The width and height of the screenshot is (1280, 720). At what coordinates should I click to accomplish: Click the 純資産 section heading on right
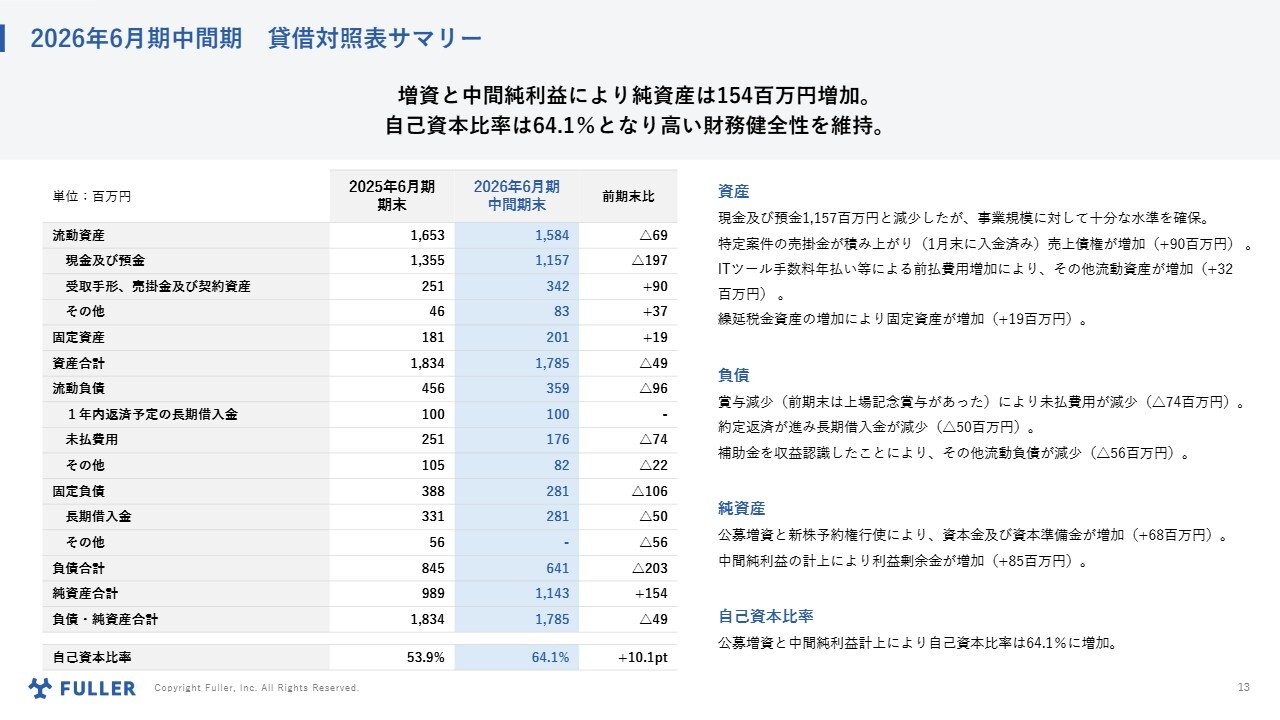click(x=741, y=508)
